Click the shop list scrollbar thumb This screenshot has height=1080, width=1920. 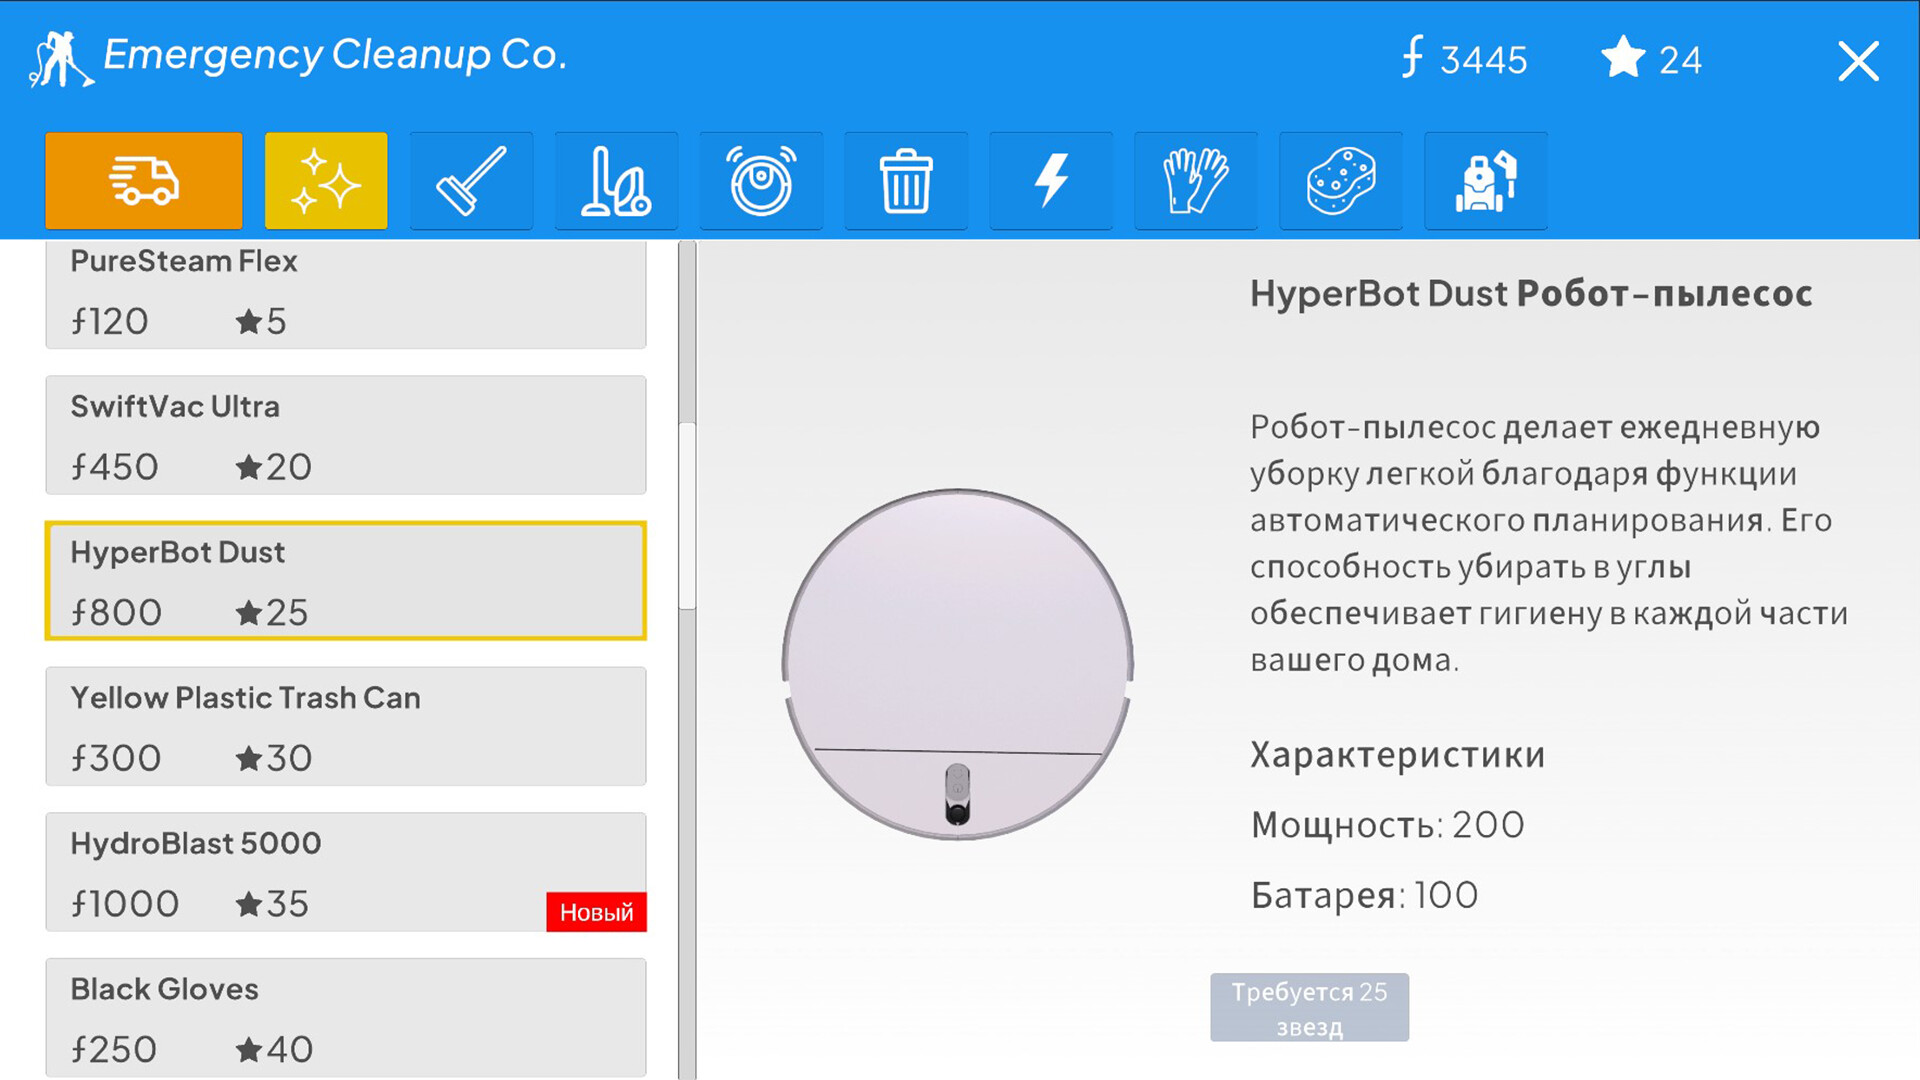tap(687, 515)
